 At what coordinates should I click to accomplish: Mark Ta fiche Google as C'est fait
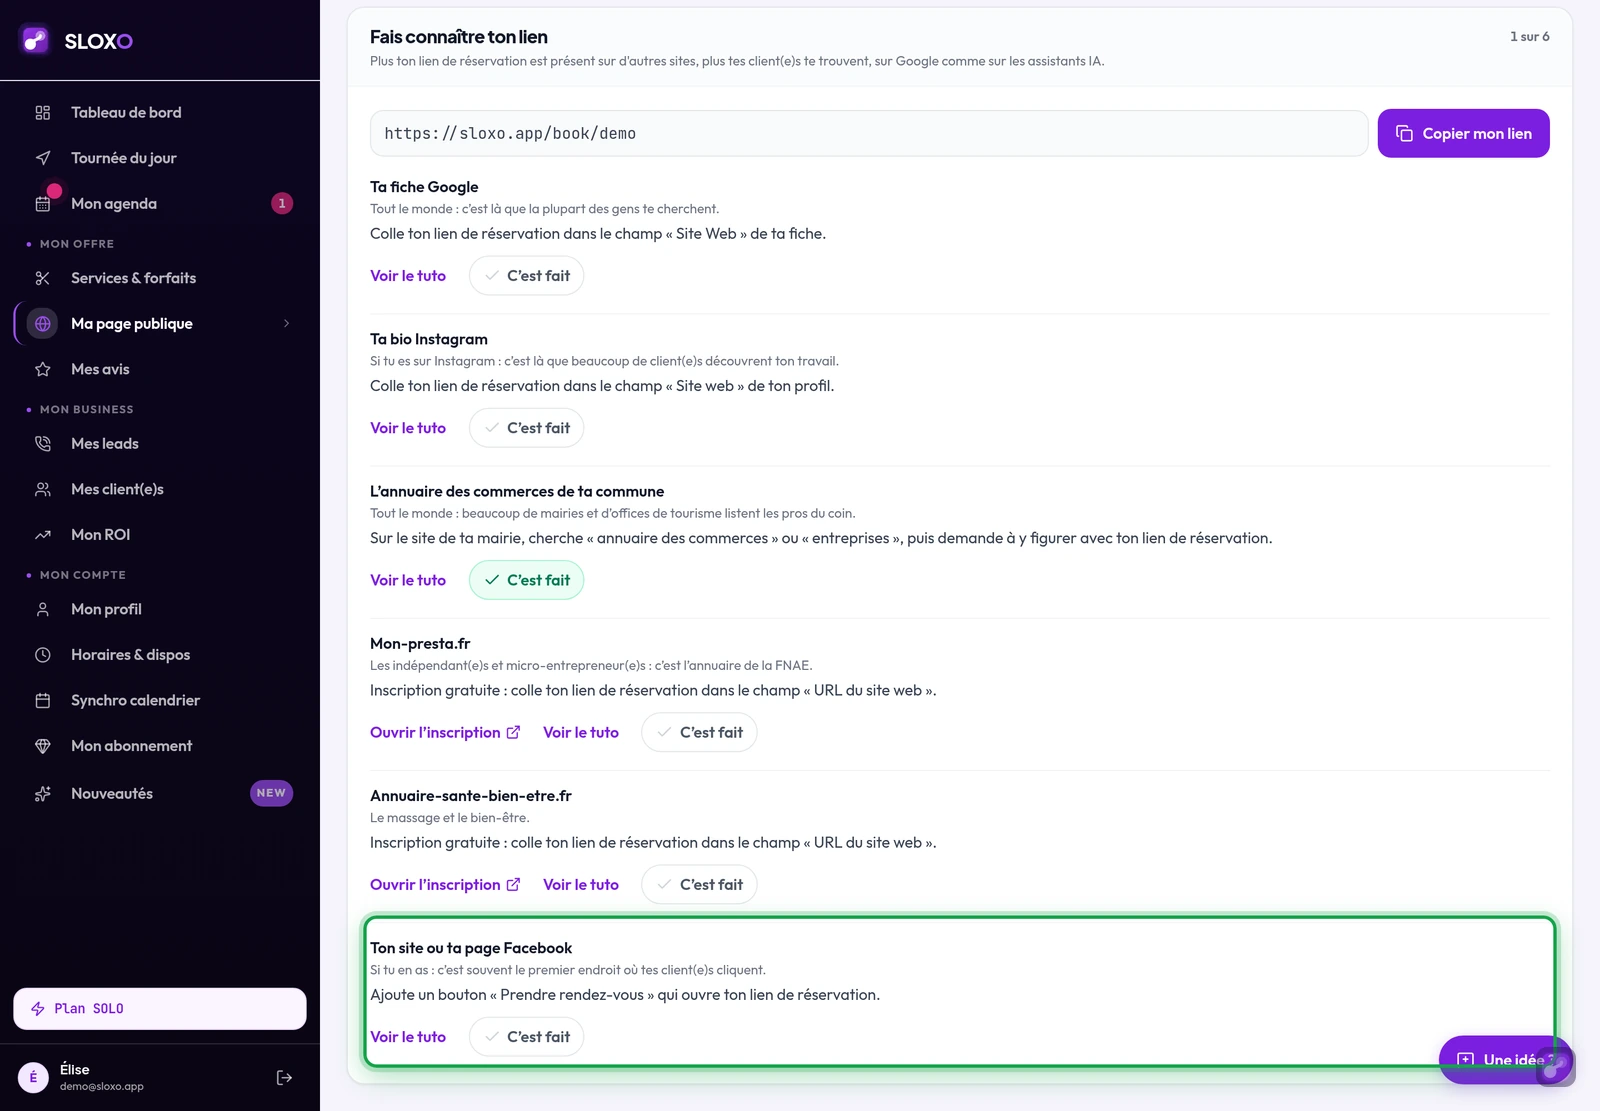pos(526,276)
